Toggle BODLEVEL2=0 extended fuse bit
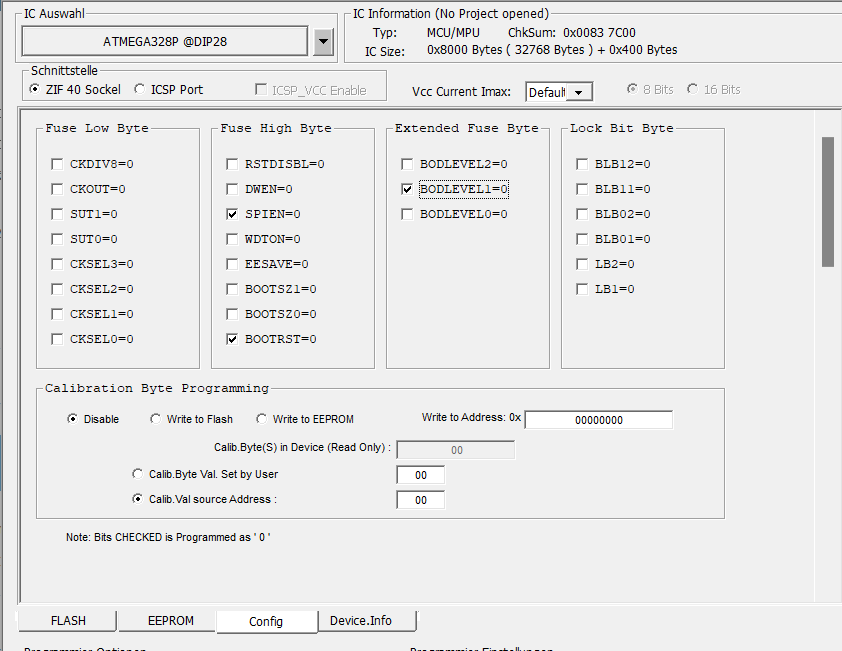 coord(407,164)
